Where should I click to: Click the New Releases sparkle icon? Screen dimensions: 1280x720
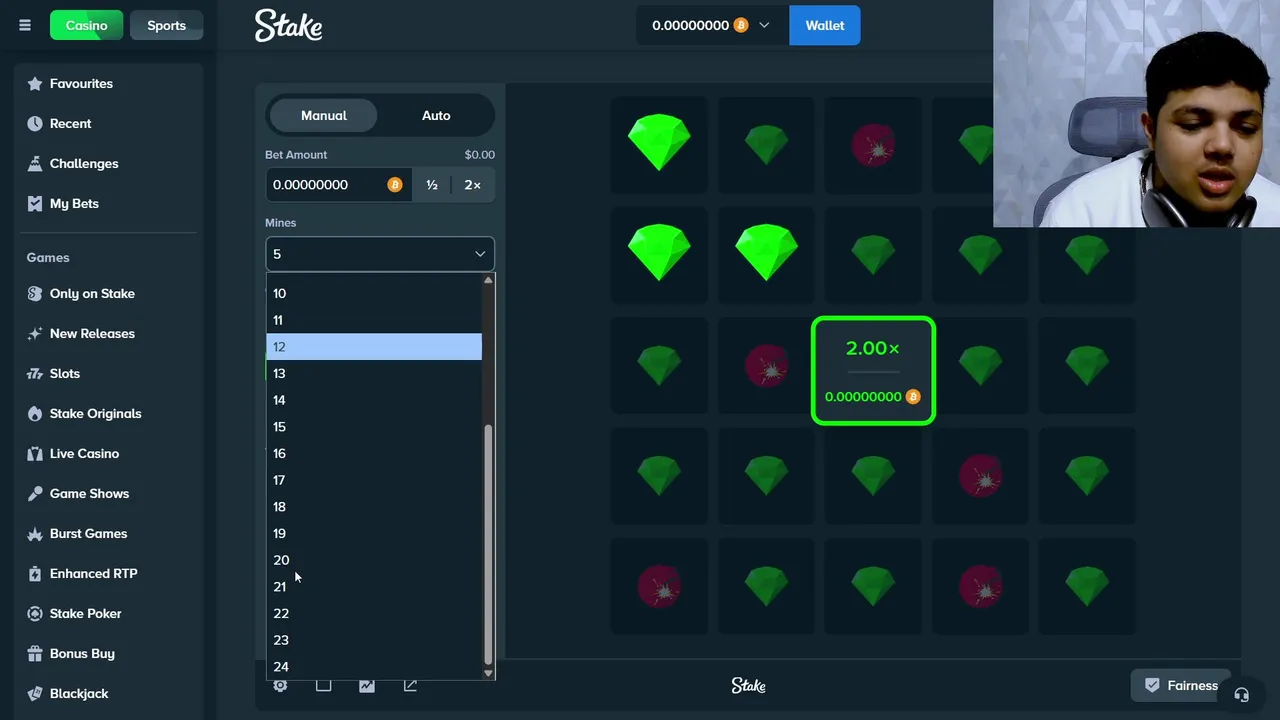(35, 334)
